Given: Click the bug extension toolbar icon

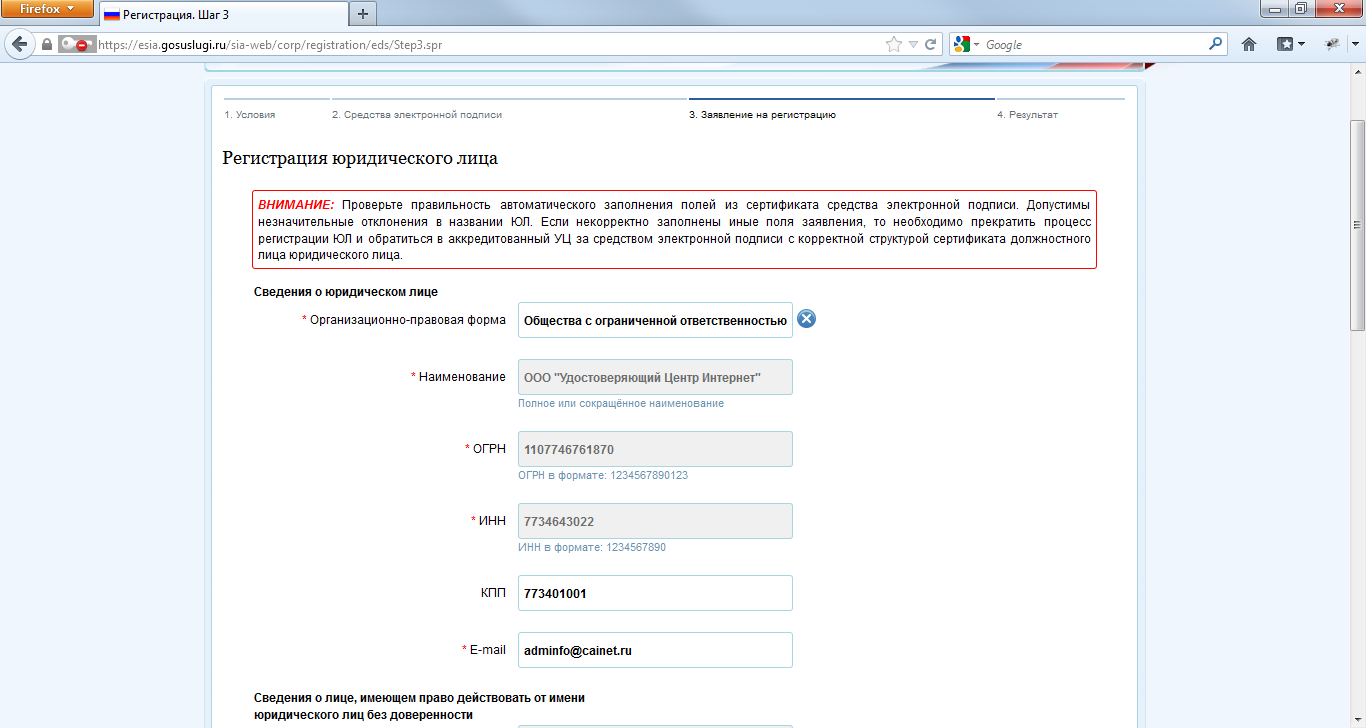Looking at the screenshot, I should coord(1332,45).
